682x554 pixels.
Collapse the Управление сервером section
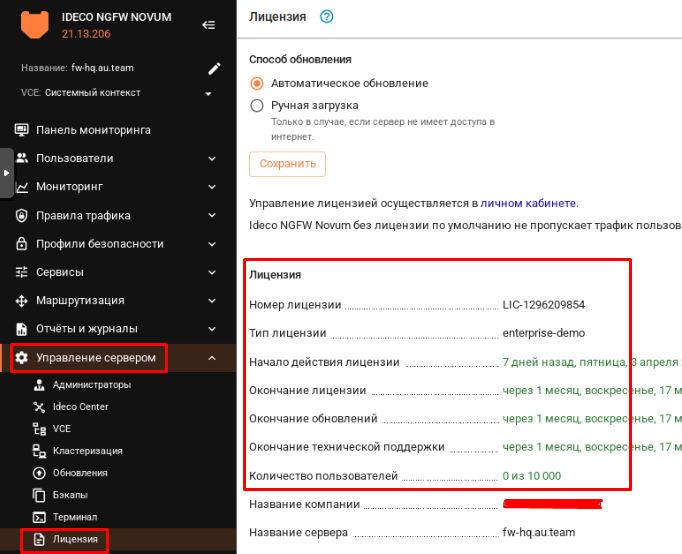point(212,358)
